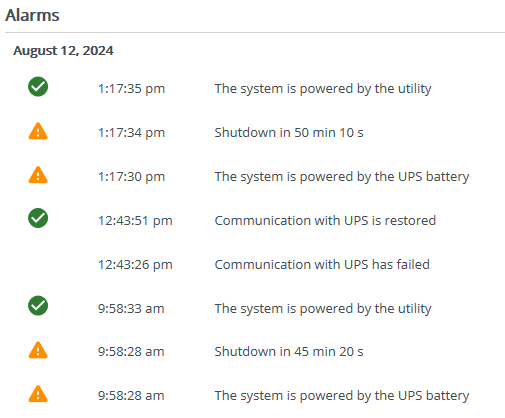This screenshot has height=418, width=505.
Task: Select "Shutdown in 45 min 20 s" message
Action: click(x=289, y=352)
